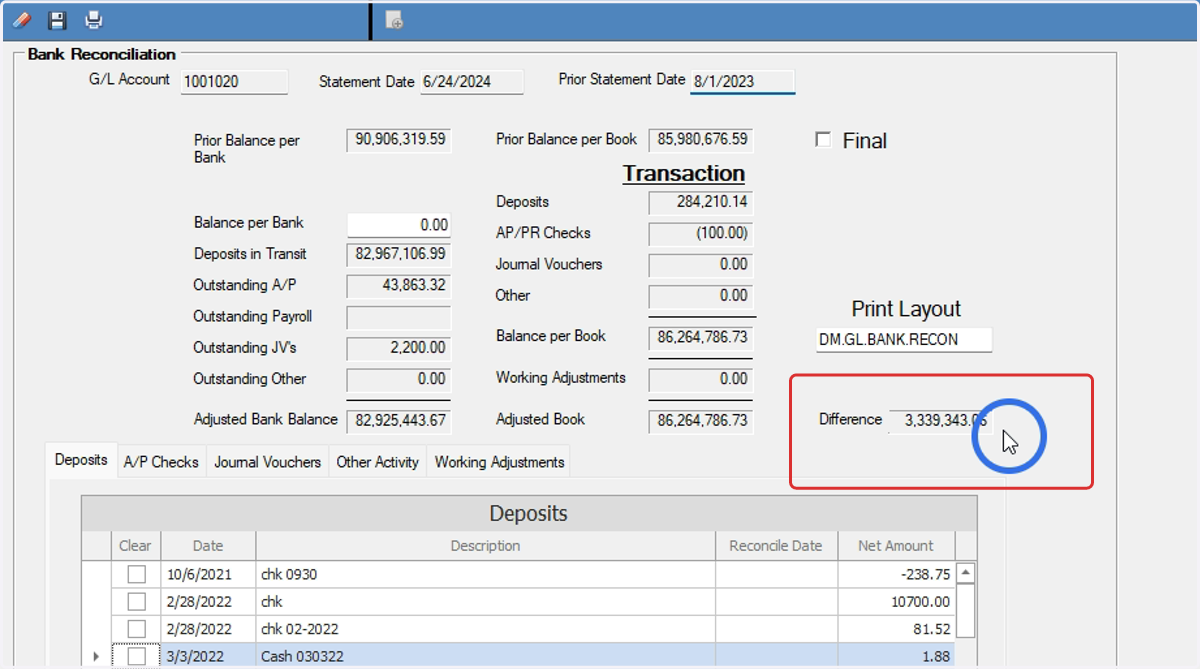Check the Final checkbox
Screen dimensions: 1200x669
pyautogui.click(x=823, y=140)
